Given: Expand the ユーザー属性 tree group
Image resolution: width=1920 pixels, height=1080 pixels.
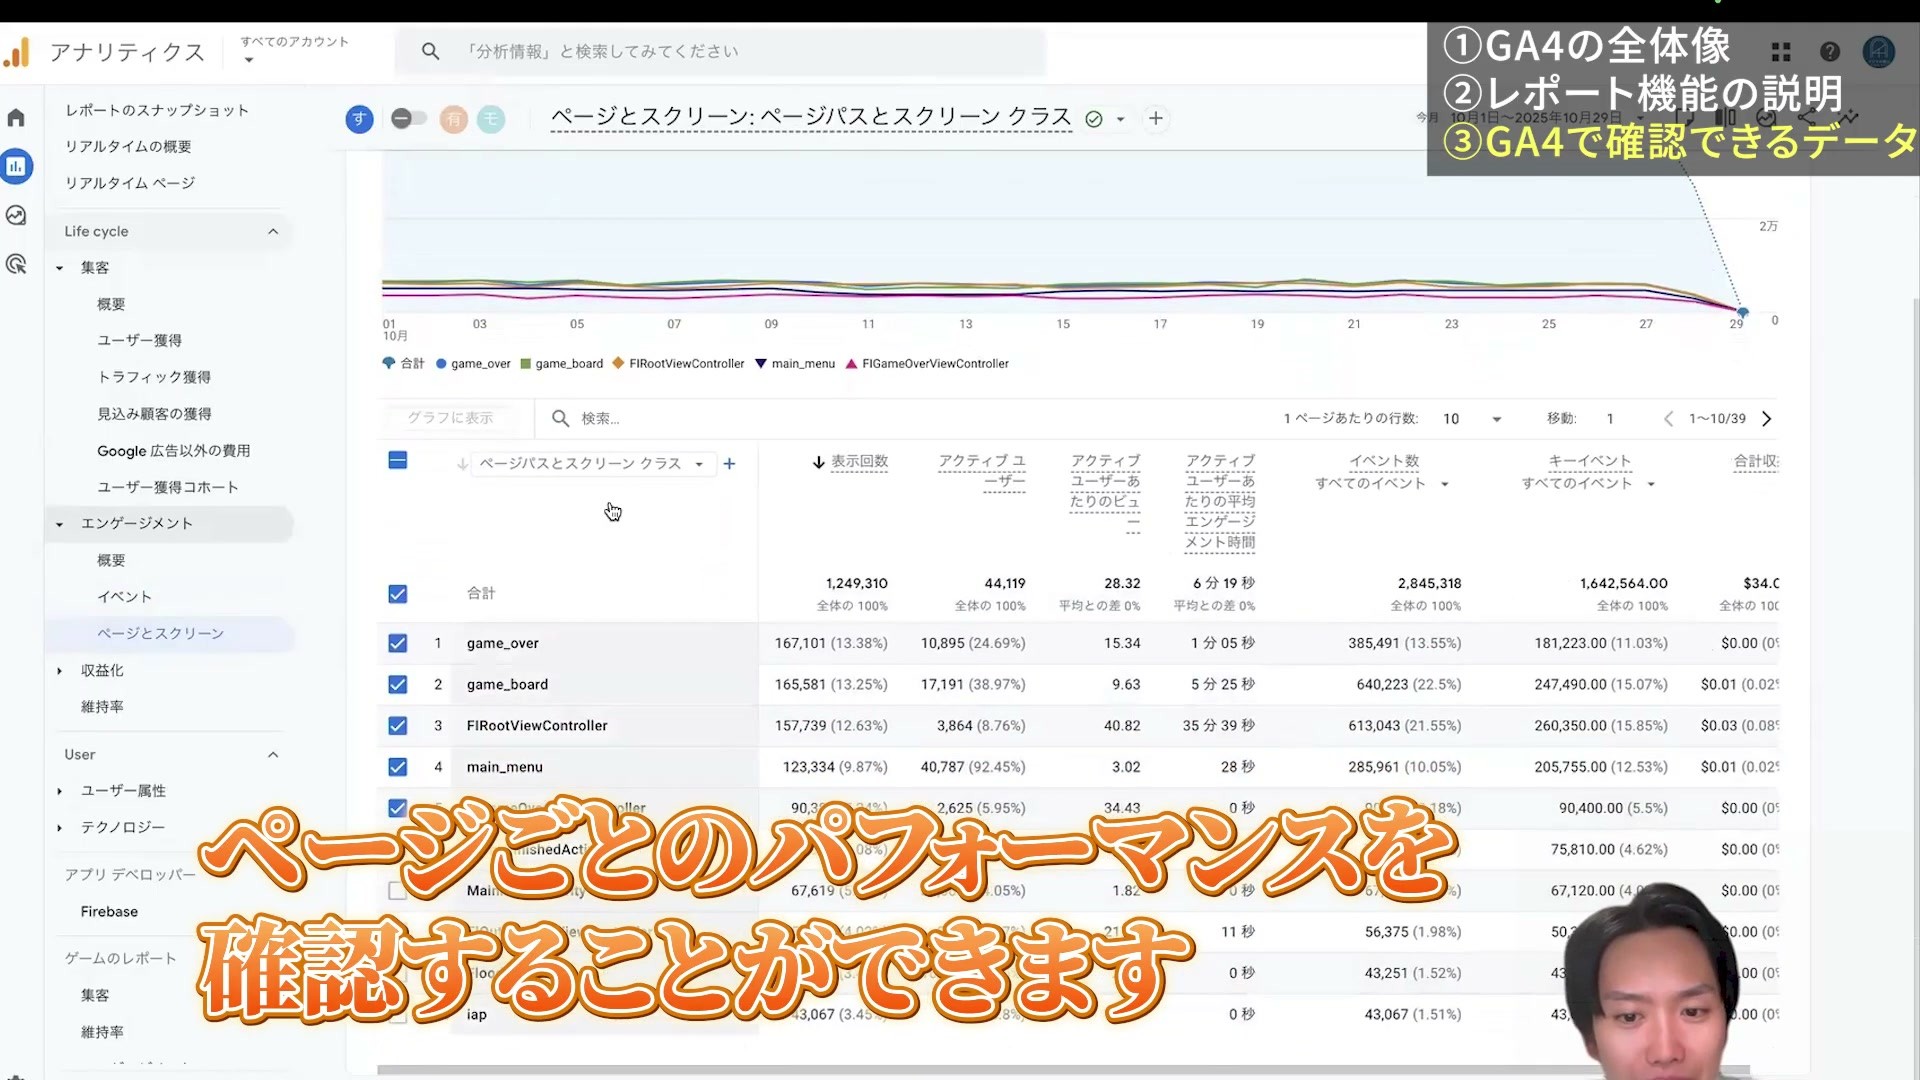Looking at the screenshot, I should tap(60, 791).
